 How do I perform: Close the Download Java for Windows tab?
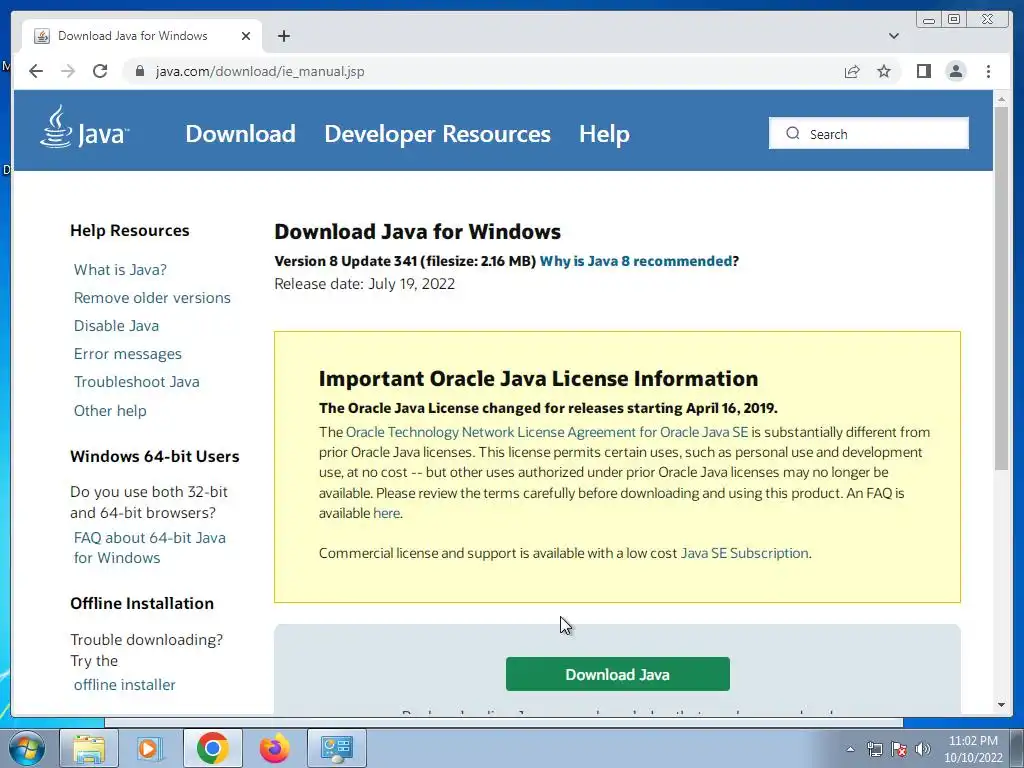(246, 36)
